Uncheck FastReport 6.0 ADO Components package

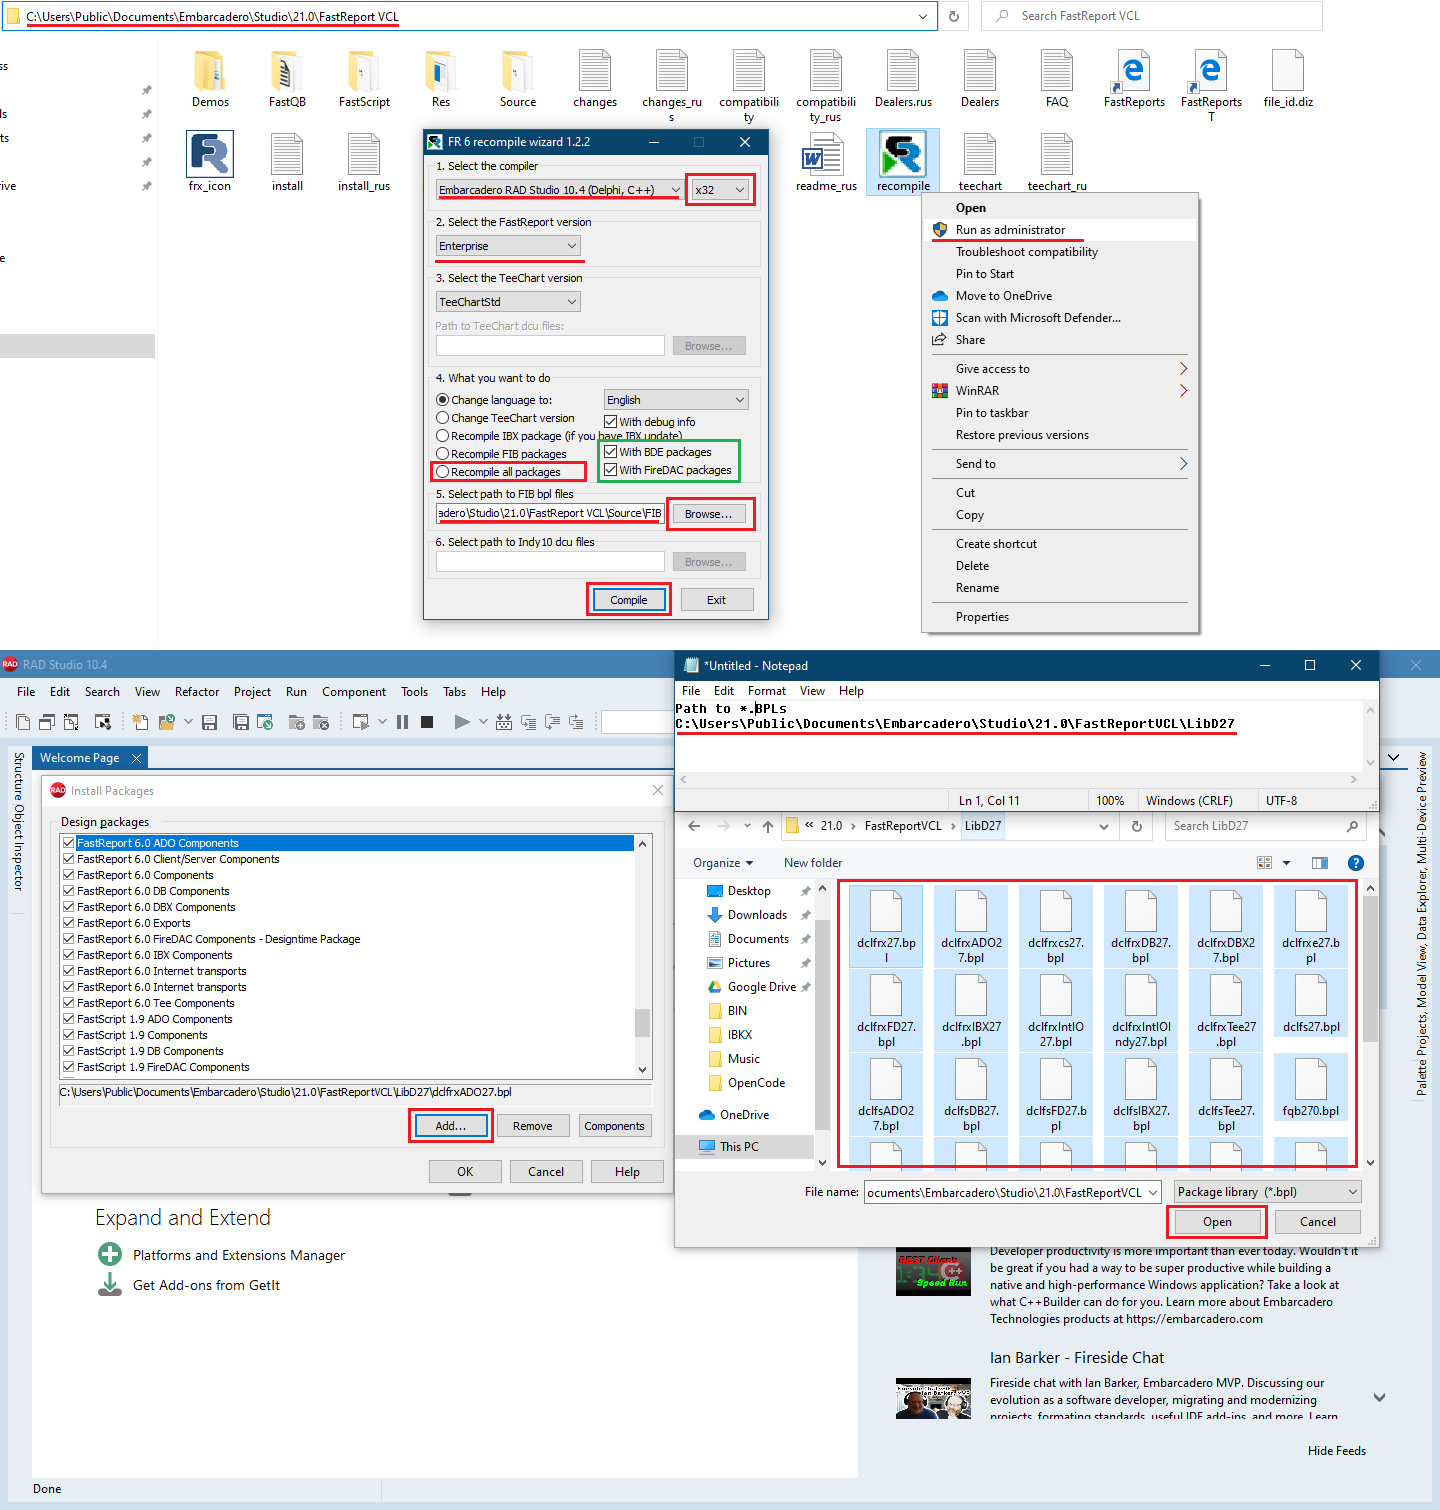pyautogui.click(x=69, y=843)
